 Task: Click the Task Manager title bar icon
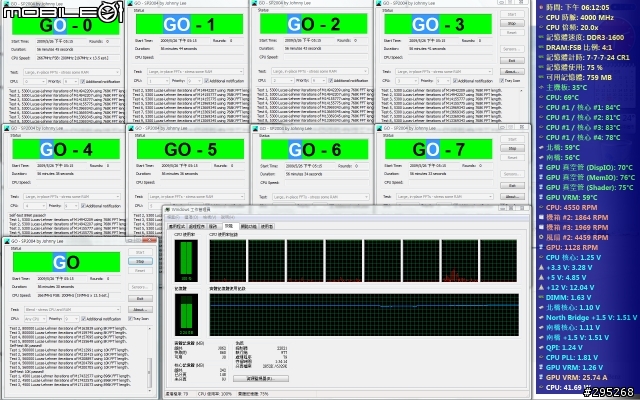167,209
